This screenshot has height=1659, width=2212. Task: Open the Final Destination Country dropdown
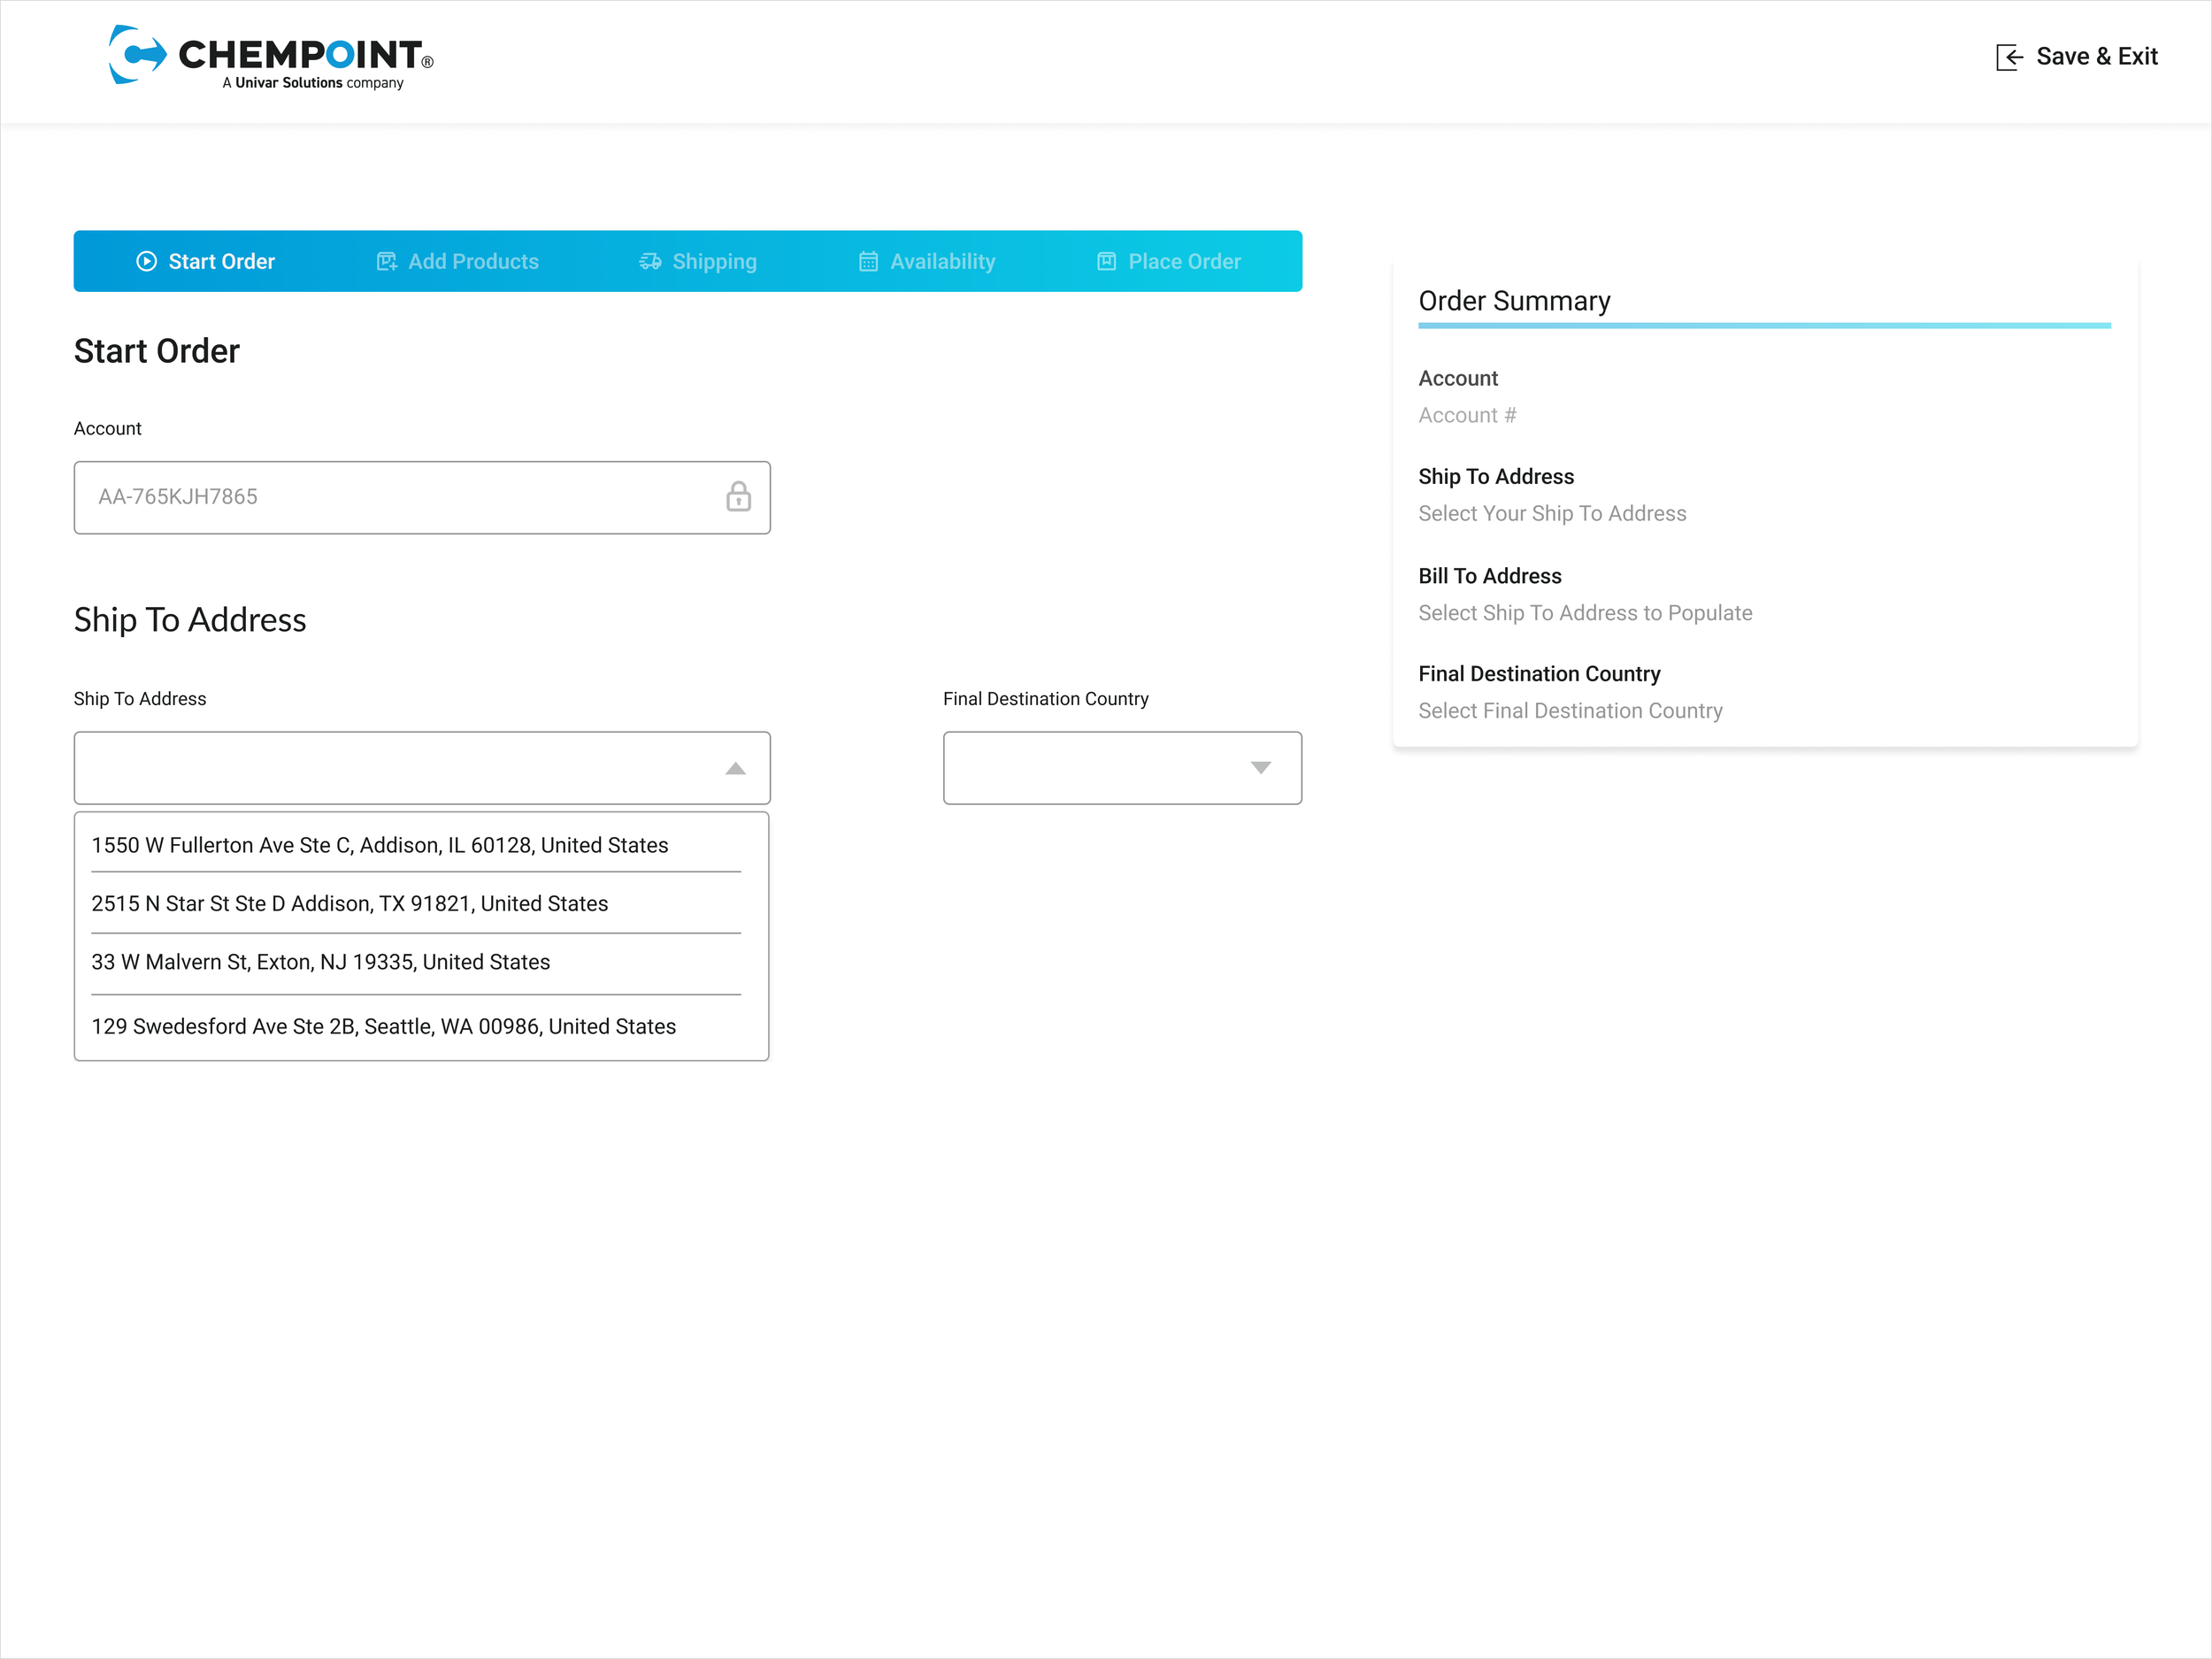(1122, 767)
